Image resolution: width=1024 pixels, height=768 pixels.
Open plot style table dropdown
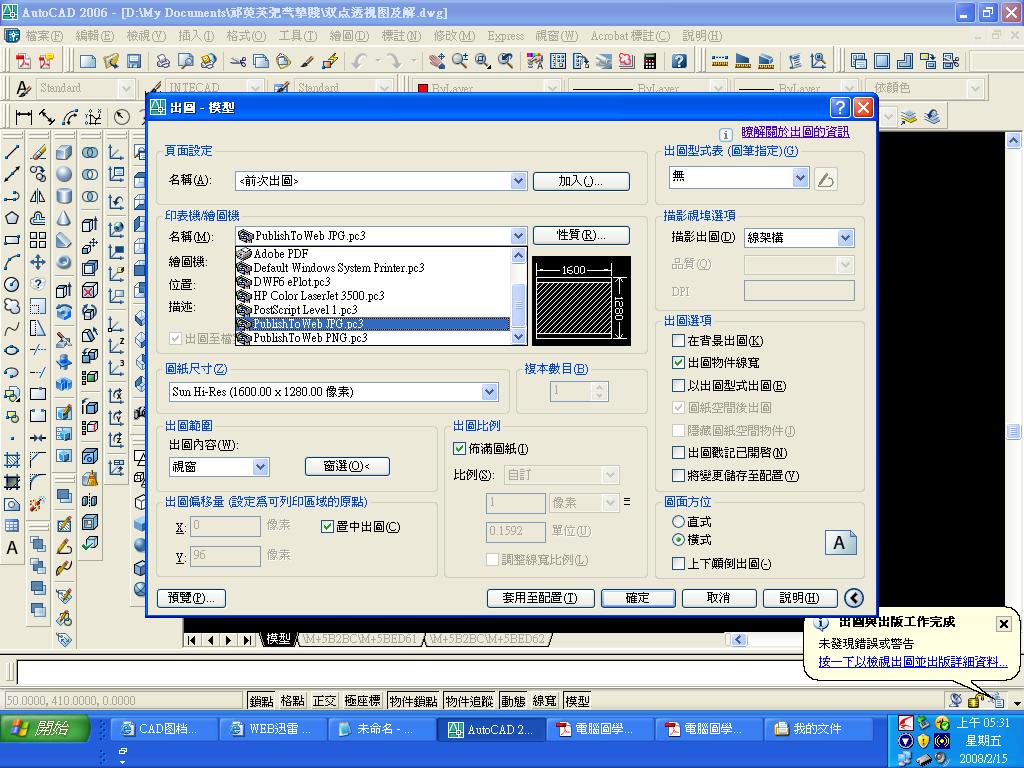click(x=801, y=177)
